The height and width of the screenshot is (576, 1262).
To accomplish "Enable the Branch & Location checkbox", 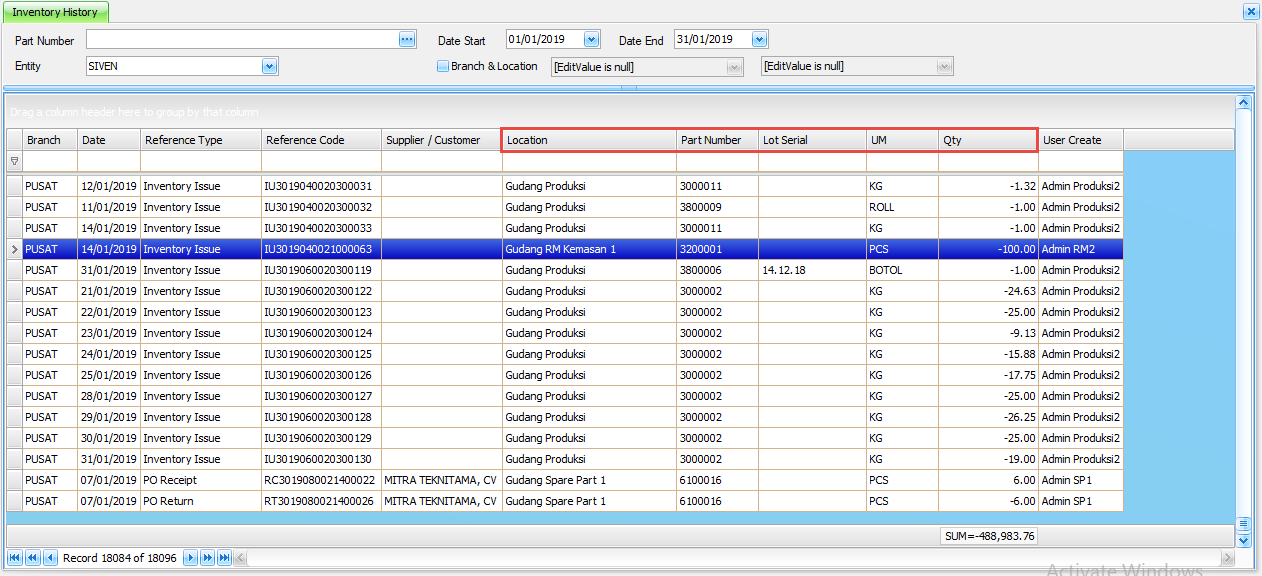I will (x=443, y=66).
